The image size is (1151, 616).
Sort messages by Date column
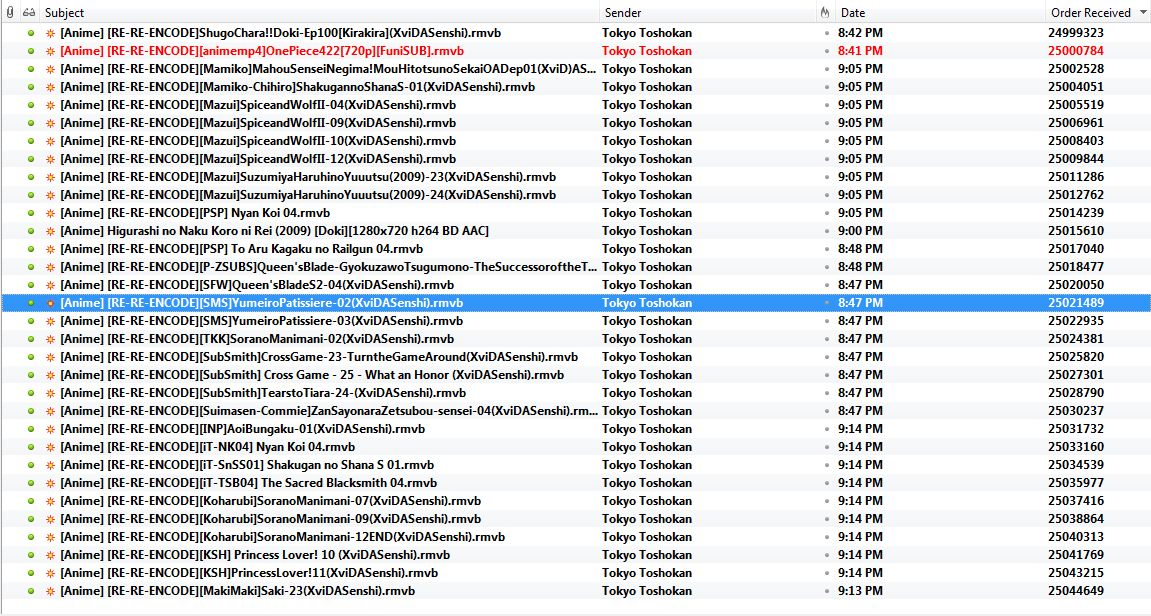pyautogui.click(x=853, y=12)
